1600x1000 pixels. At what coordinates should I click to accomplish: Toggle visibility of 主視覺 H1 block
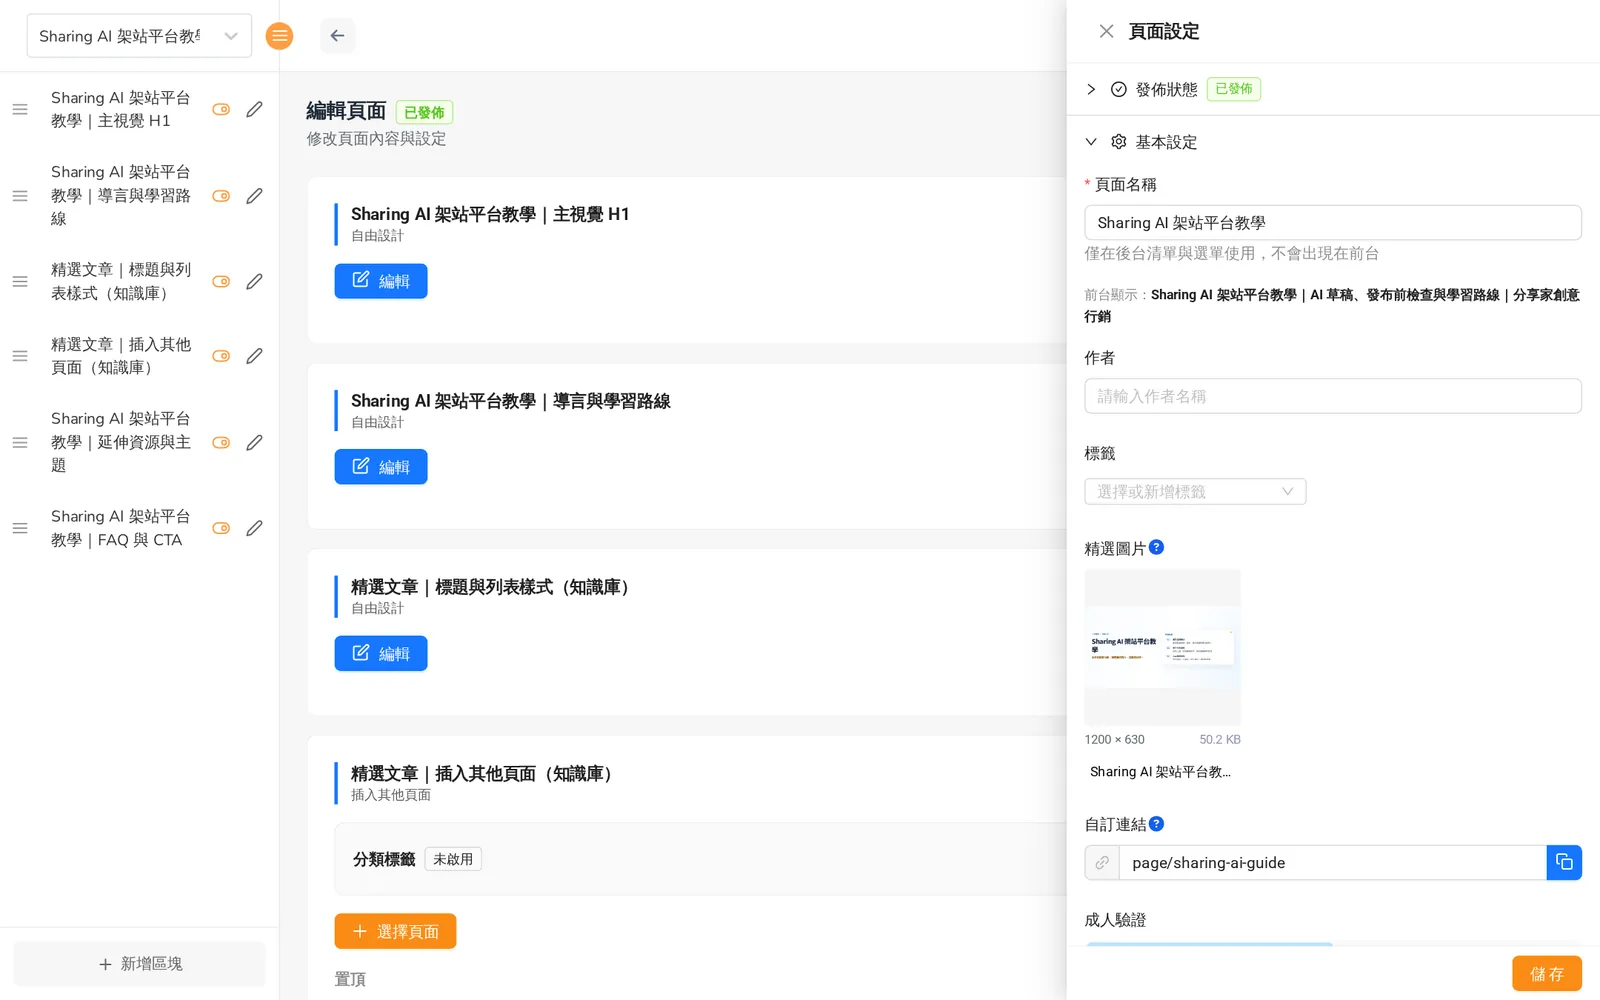click(221, 109)
